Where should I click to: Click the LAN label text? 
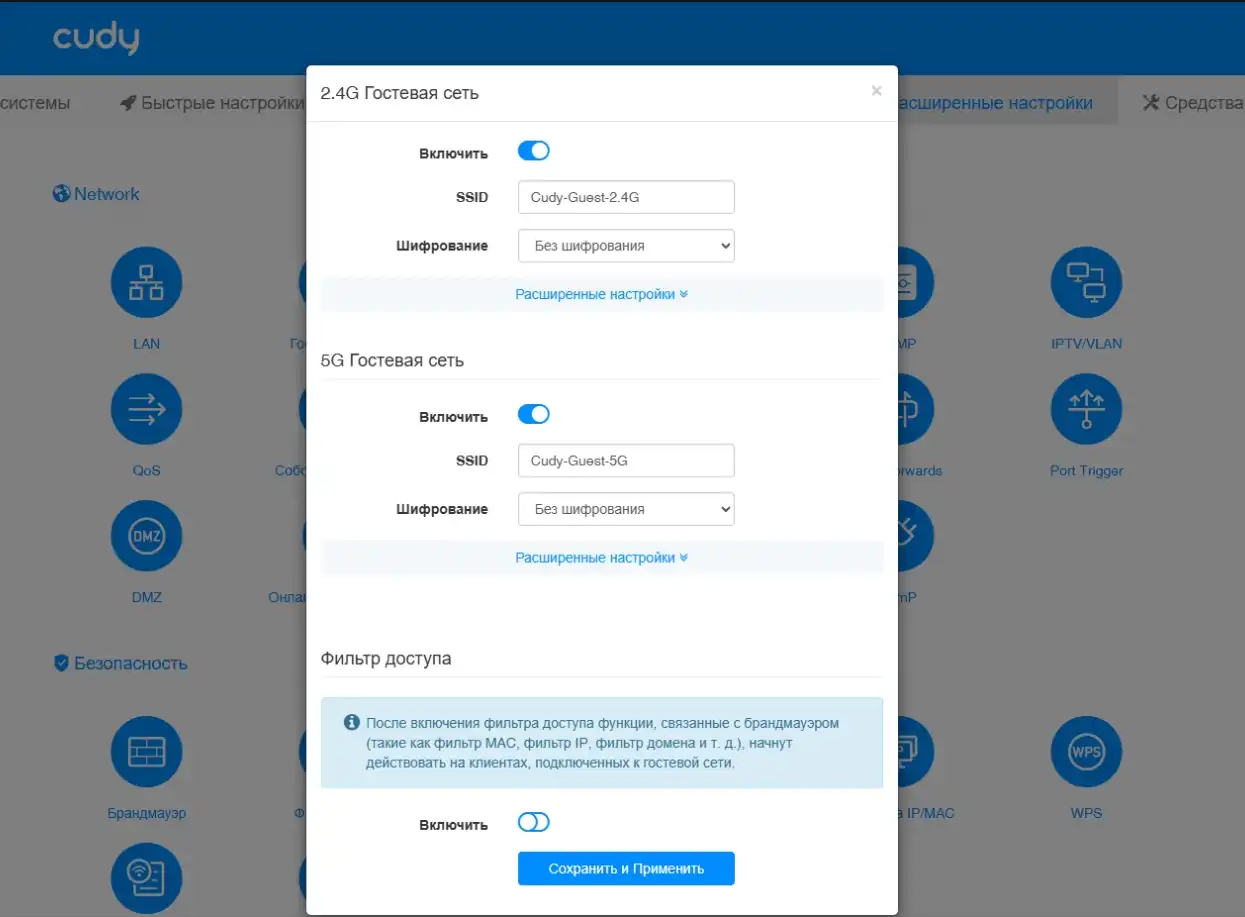146,343
